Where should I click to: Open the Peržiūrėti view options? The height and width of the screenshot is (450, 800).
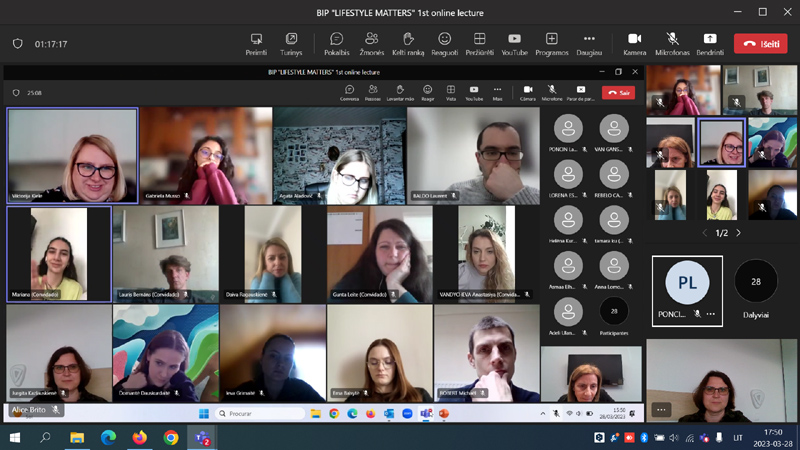[x=480, y=39]
